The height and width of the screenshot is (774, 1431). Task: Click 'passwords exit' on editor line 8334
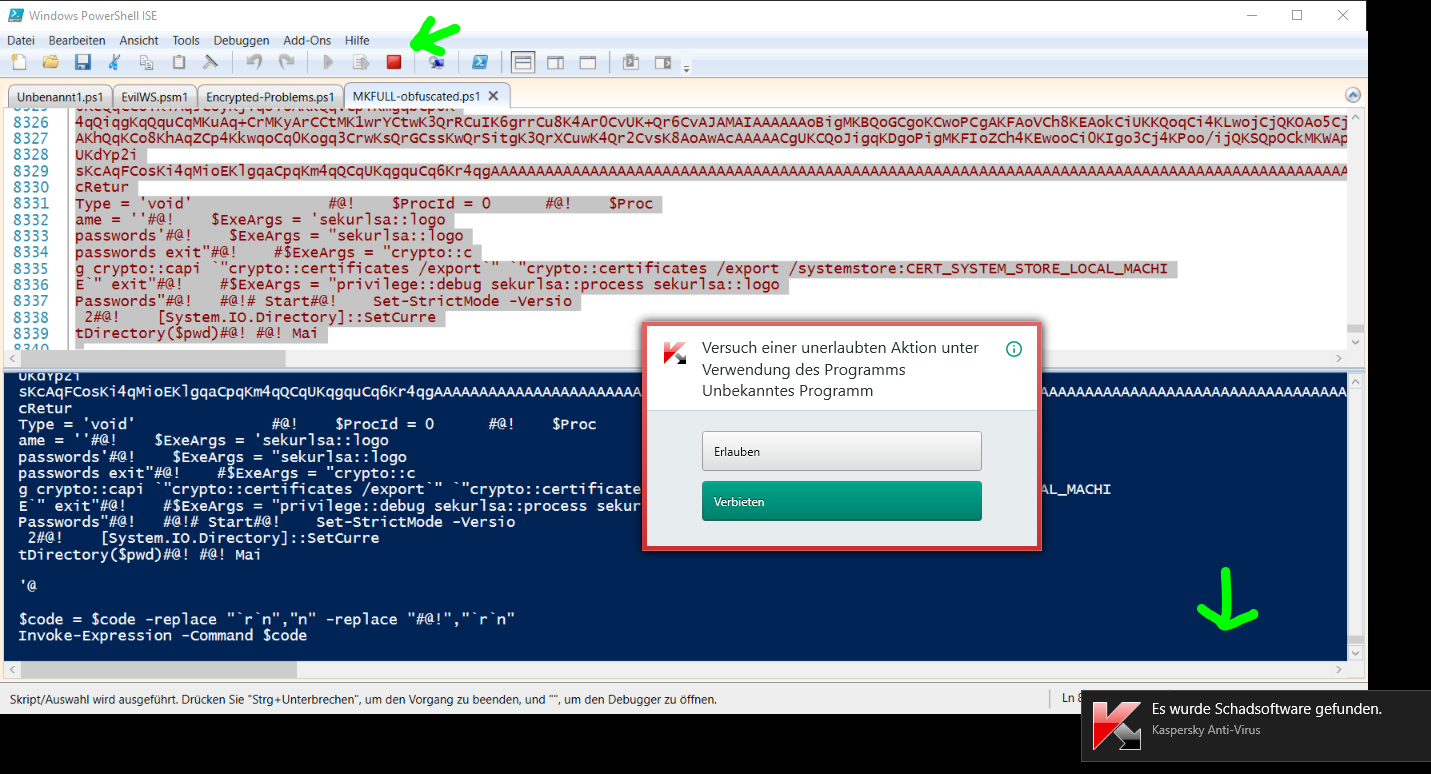click(139, 252)
